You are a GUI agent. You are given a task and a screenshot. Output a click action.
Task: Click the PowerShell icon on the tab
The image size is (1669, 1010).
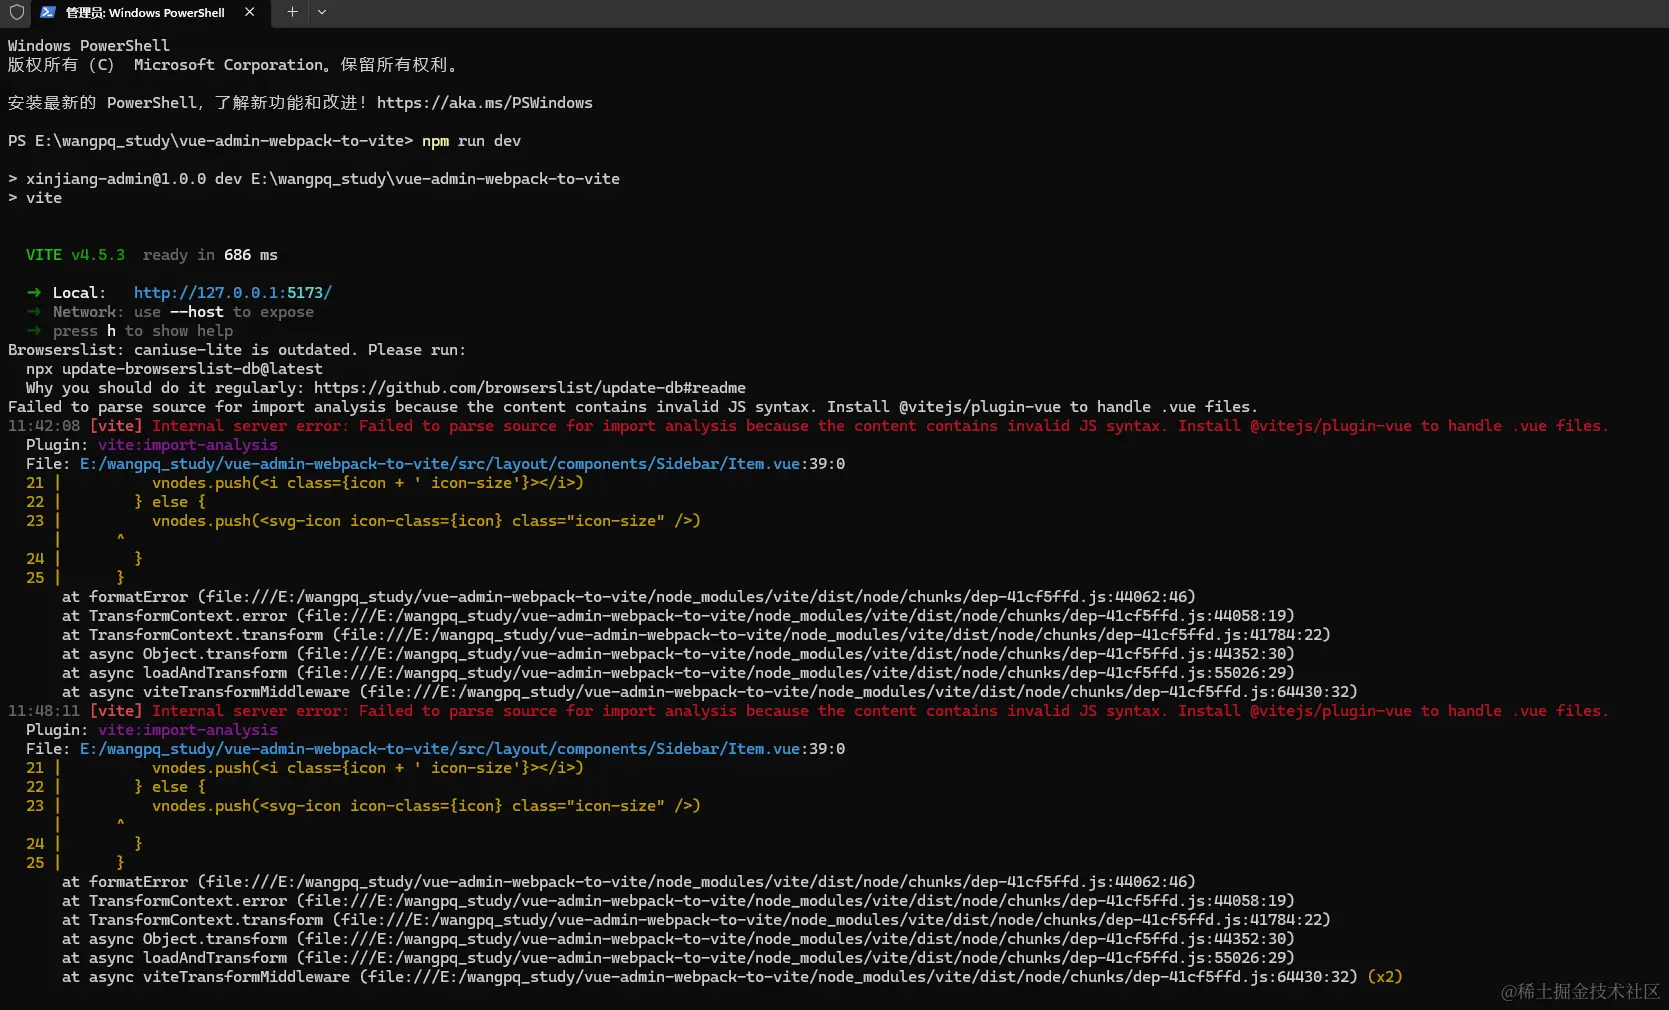47,12
